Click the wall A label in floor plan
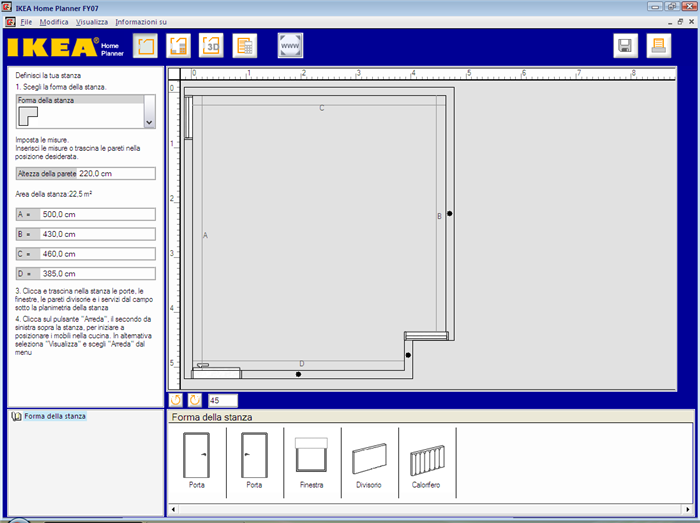 [x=205, y=235]
